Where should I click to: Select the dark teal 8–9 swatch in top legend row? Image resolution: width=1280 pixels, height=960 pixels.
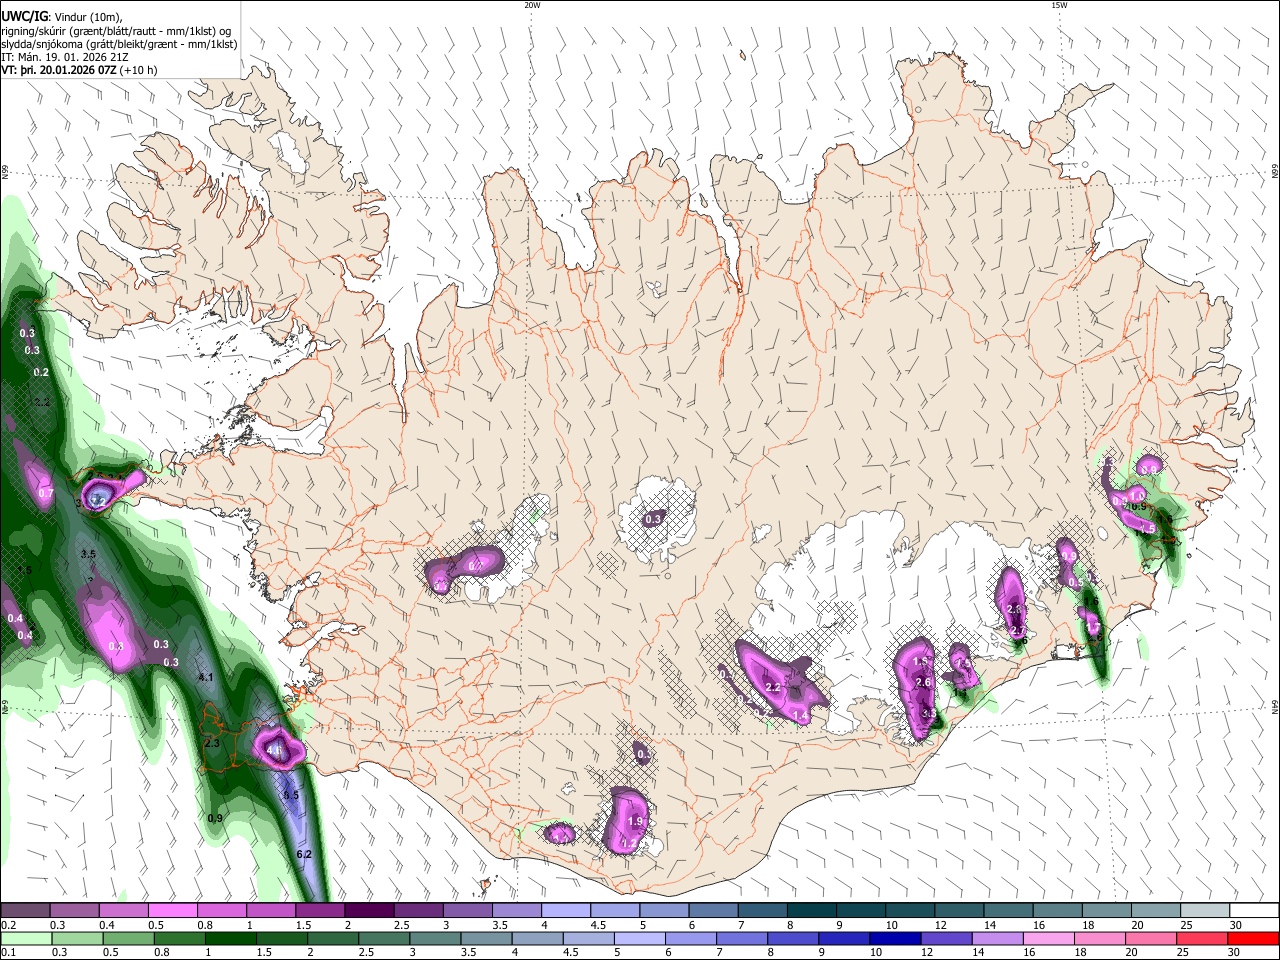click(811, 911)
